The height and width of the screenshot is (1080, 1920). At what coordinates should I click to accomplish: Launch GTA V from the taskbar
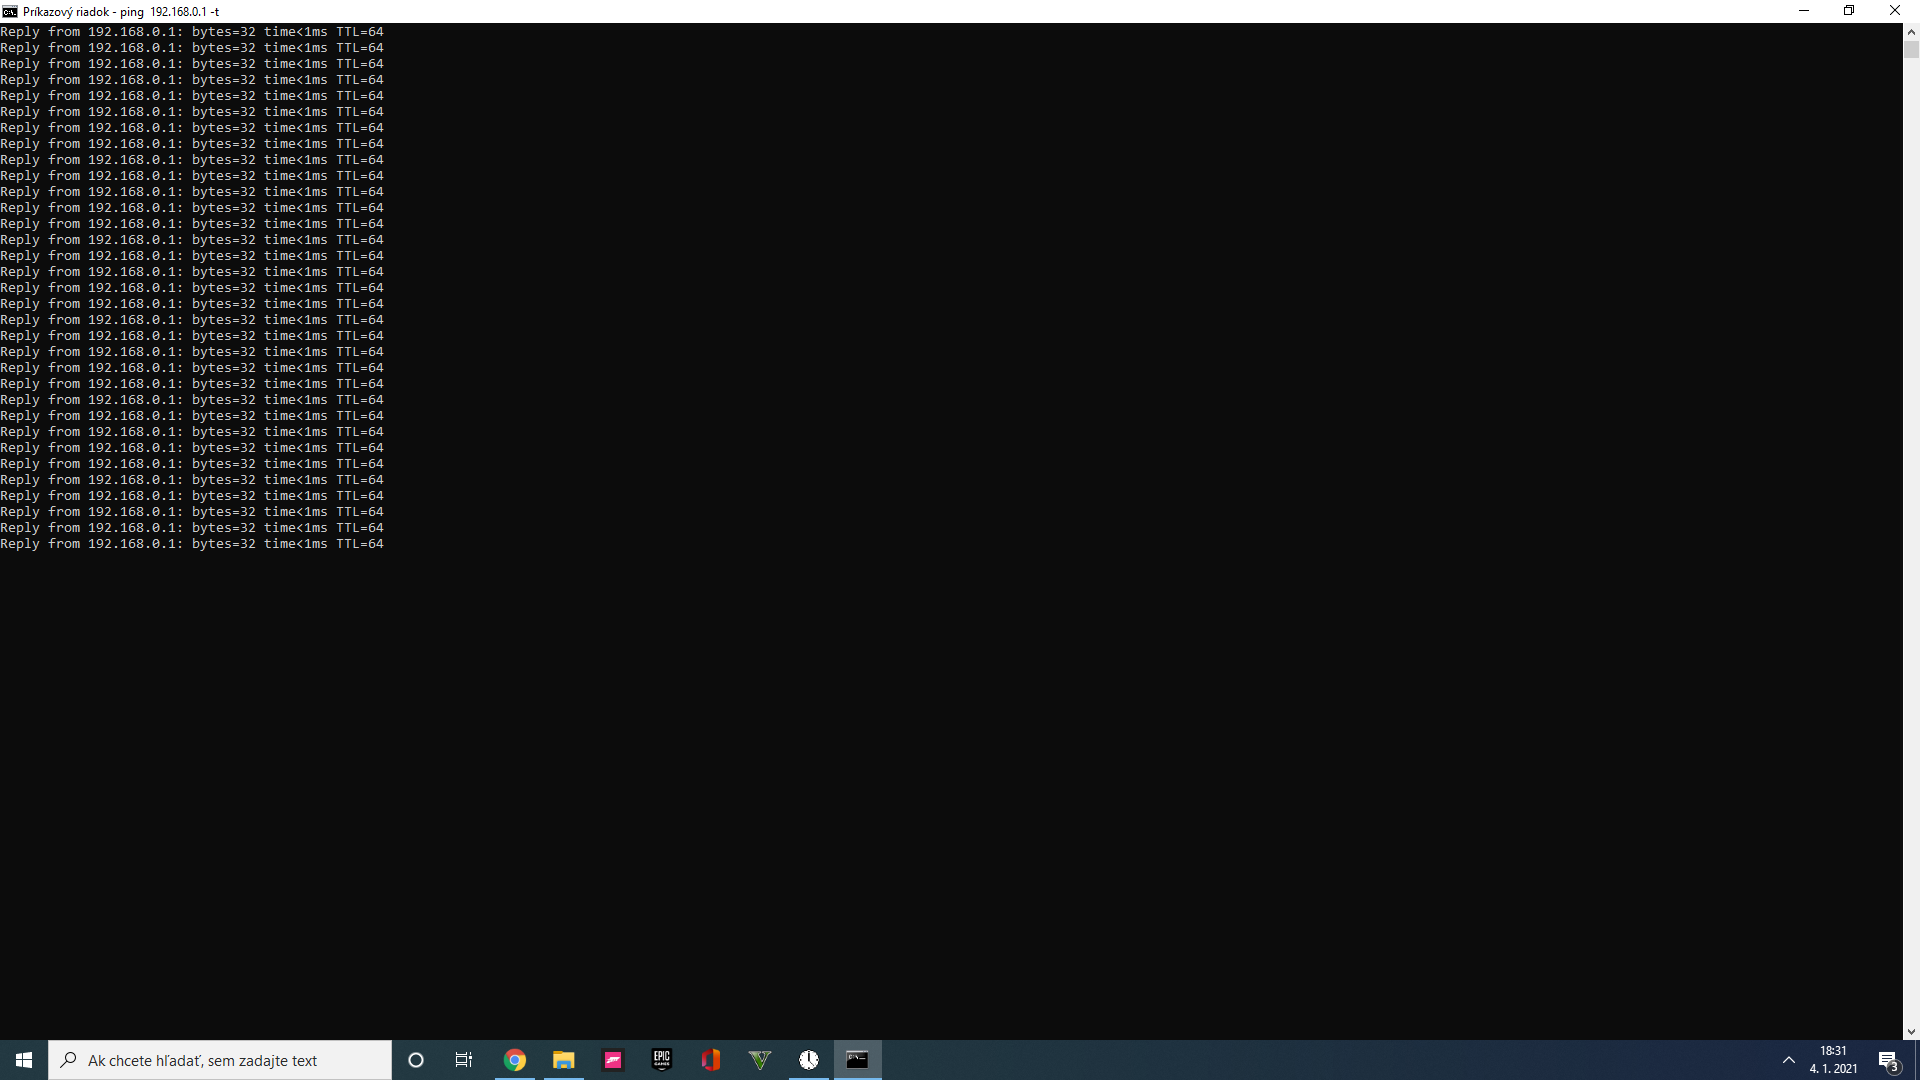(760, 1060)
